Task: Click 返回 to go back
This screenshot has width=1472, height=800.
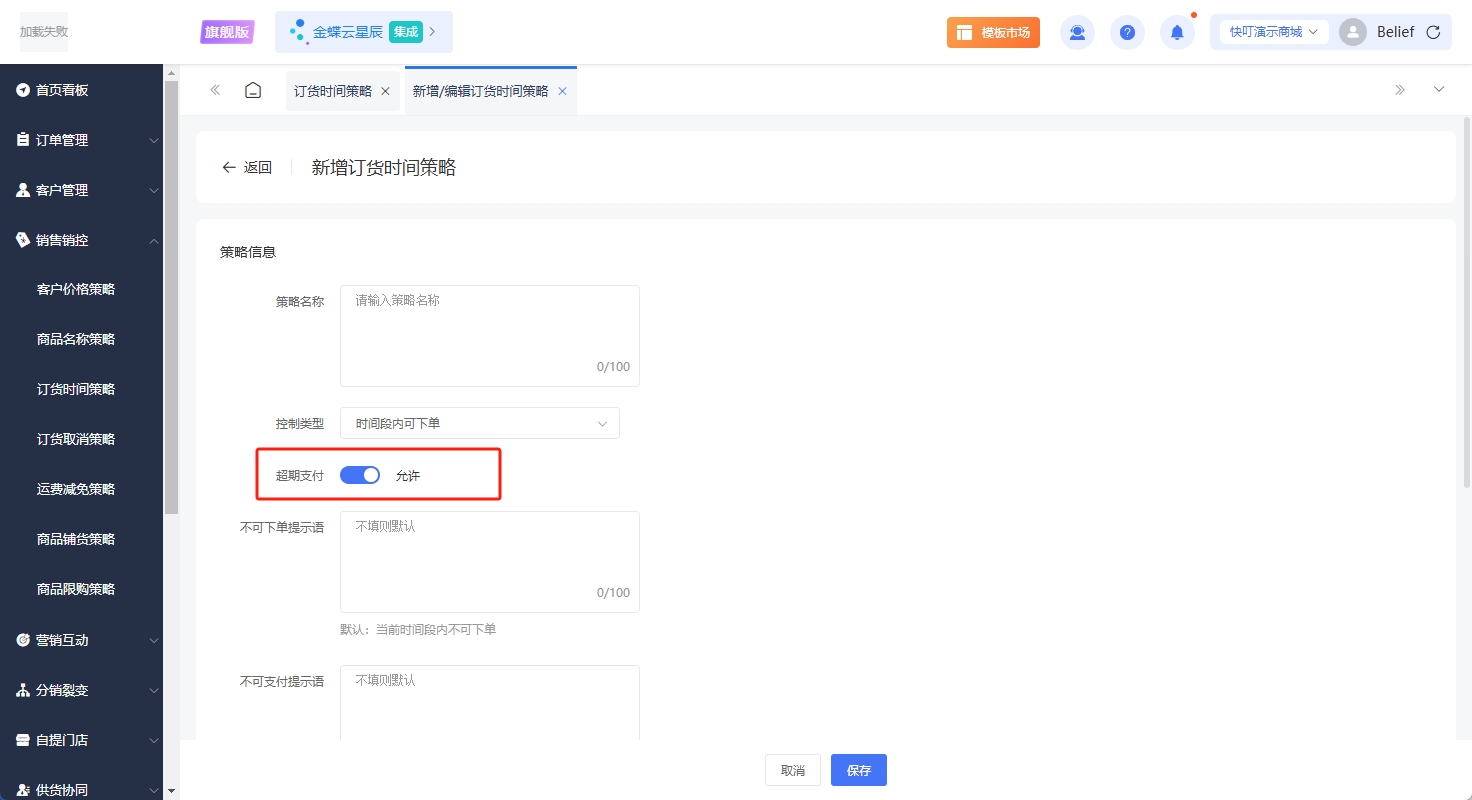Action: tap(247, 167)
